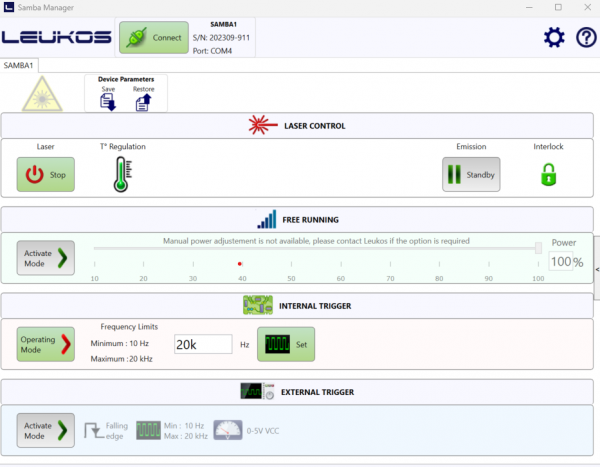Click the Internal Trigger circuit board icon

258,305
